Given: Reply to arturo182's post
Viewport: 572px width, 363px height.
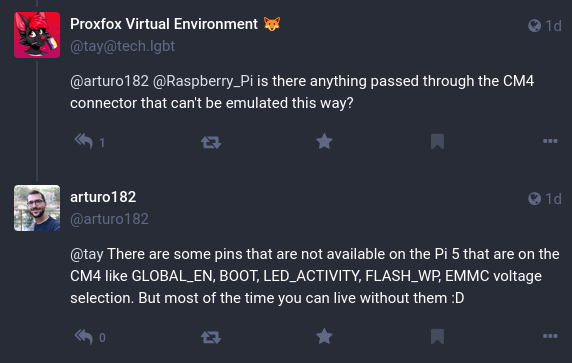Looking at the screenshot, I should tap(84, 336).
